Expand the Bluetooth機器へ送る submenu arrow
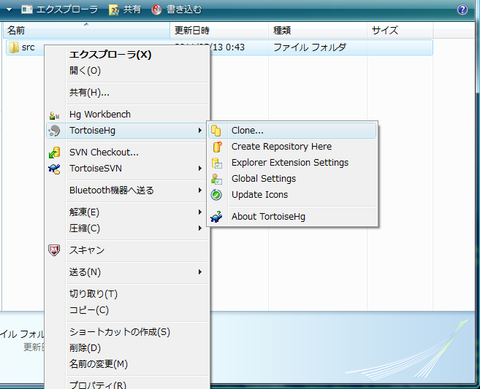 200,190
